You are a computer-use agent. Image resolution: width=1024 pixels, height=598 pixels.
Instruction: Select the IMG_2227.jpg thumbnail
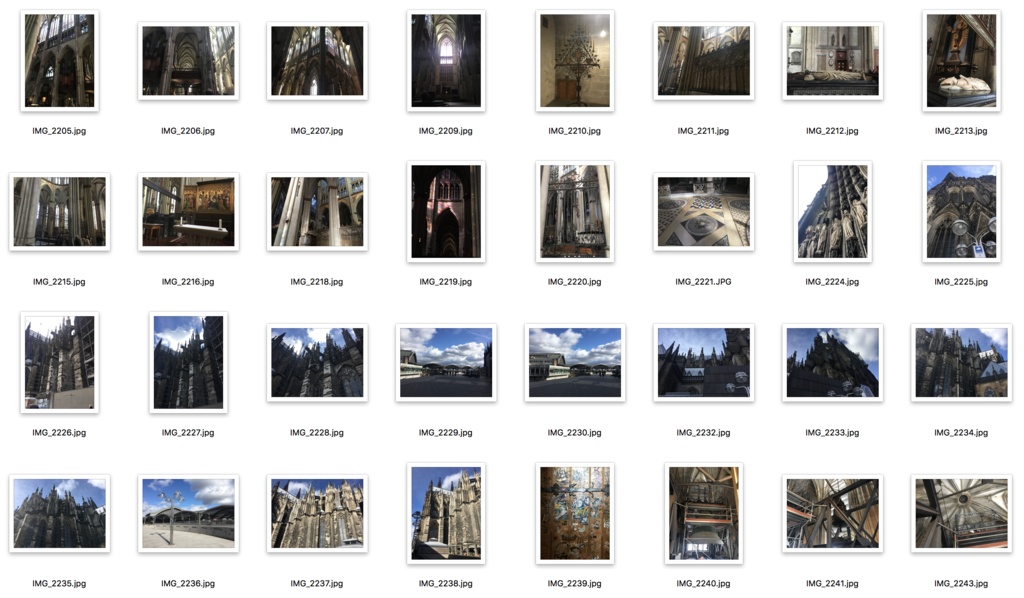pos(188,362)
